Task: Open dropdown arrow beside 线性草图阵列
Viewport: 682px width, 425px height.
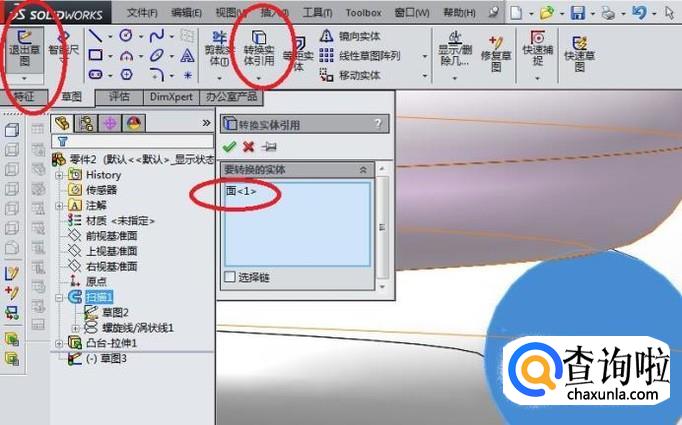Action: [425, 56]
